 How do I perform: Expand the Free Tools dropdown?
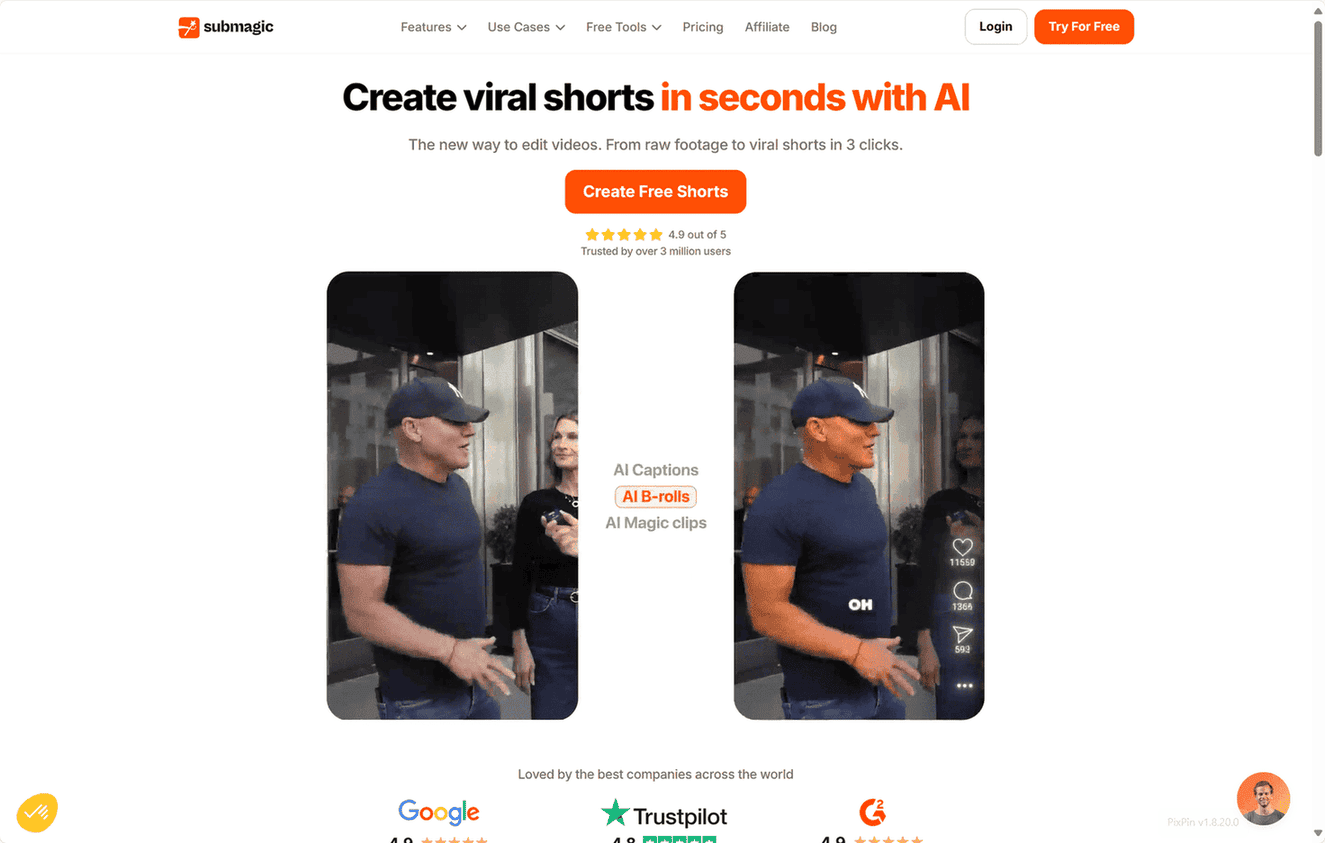pyautogui.click(x=623, y=27)
